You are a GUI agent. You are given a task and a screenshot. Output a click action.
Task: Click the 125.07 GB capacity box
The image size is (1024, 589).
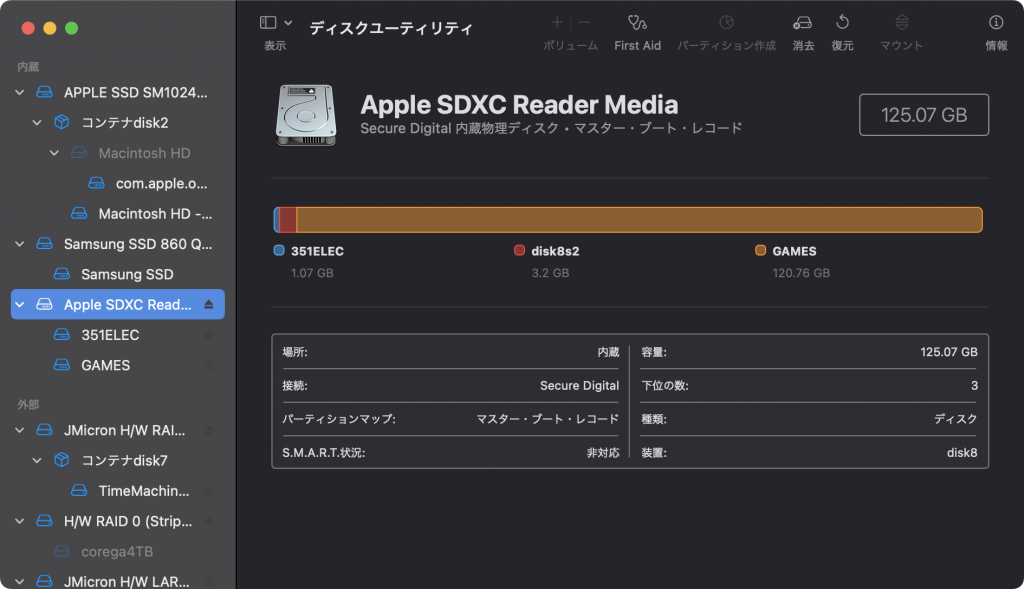tap(923, 115)
